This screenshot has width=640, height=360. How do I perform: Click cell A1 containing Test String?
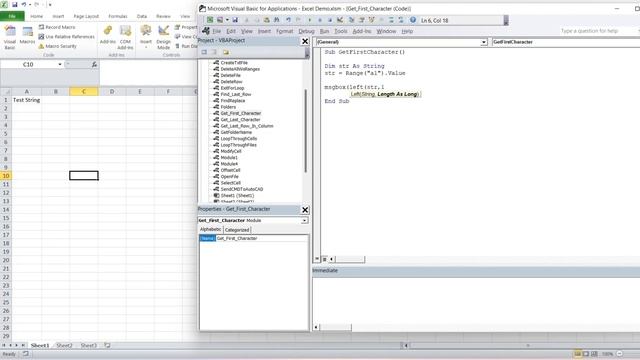tap(27, 100)
